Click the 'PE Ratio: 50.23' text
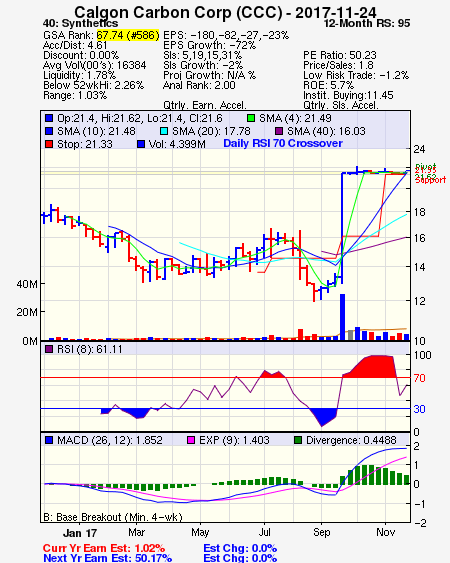The image size is (450, 563). [340, 55]
